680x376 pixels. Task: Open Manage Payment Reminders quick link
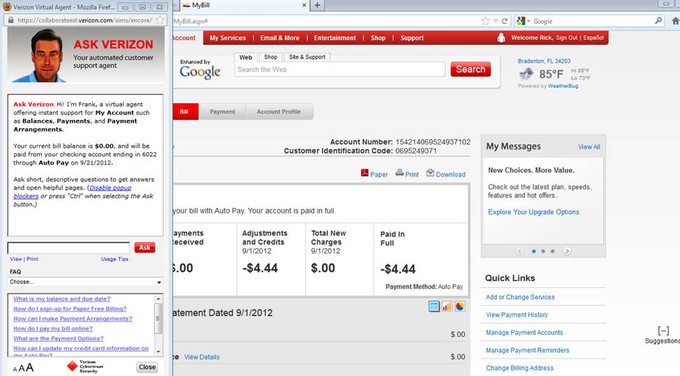tap(527, 350)
